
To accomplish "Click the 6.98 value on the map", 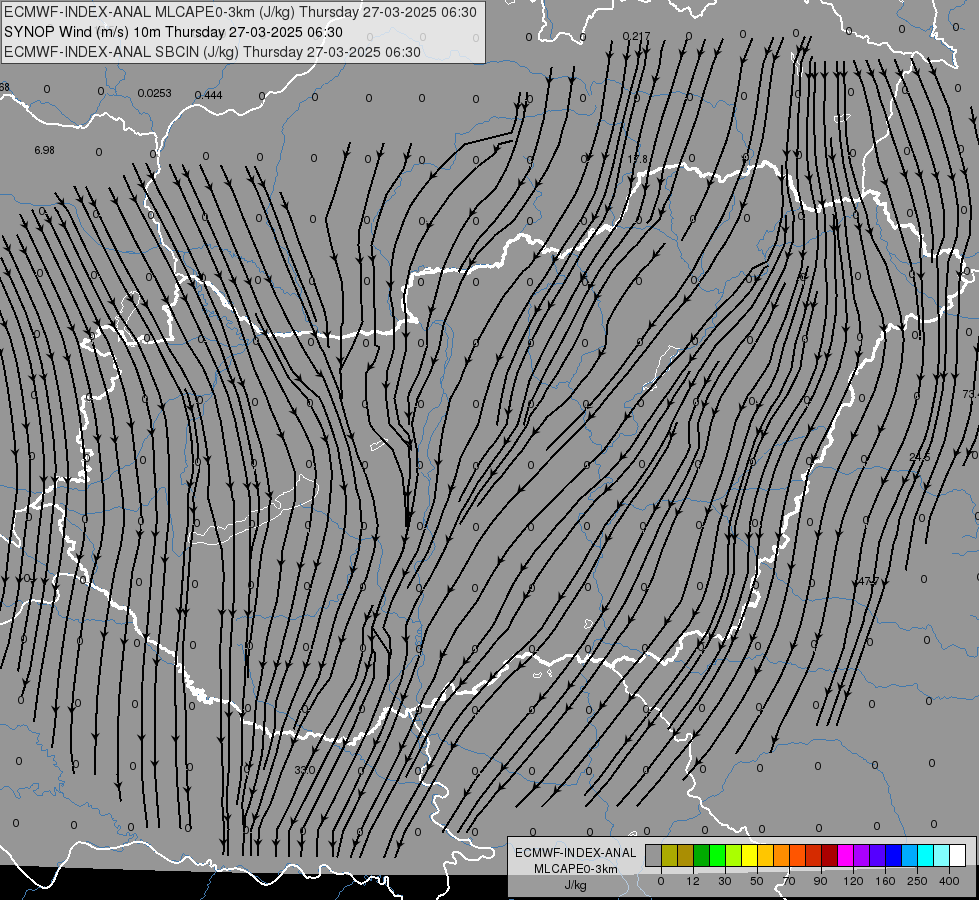I will coord(44,151).
